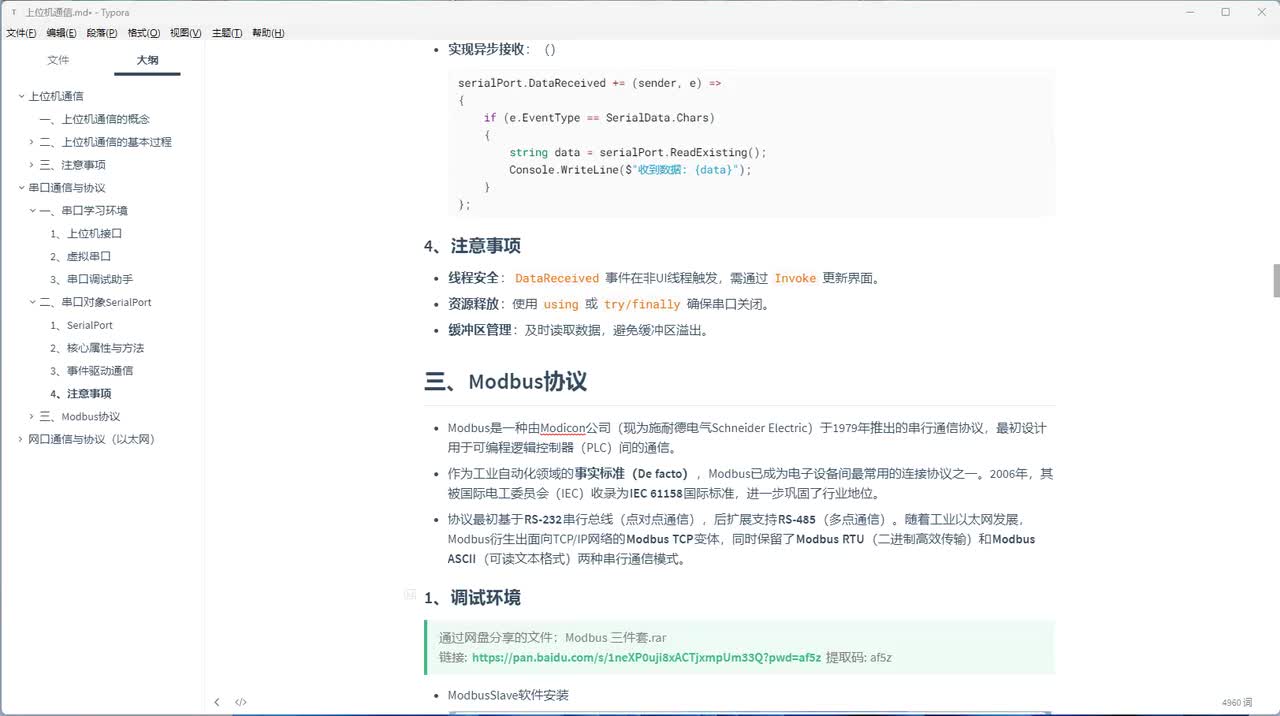This screenshot has height=716, width=1280.
Task: Click the 缓冲区管理 bullet label
Action: pyautogui.click(x=480, y=330)
